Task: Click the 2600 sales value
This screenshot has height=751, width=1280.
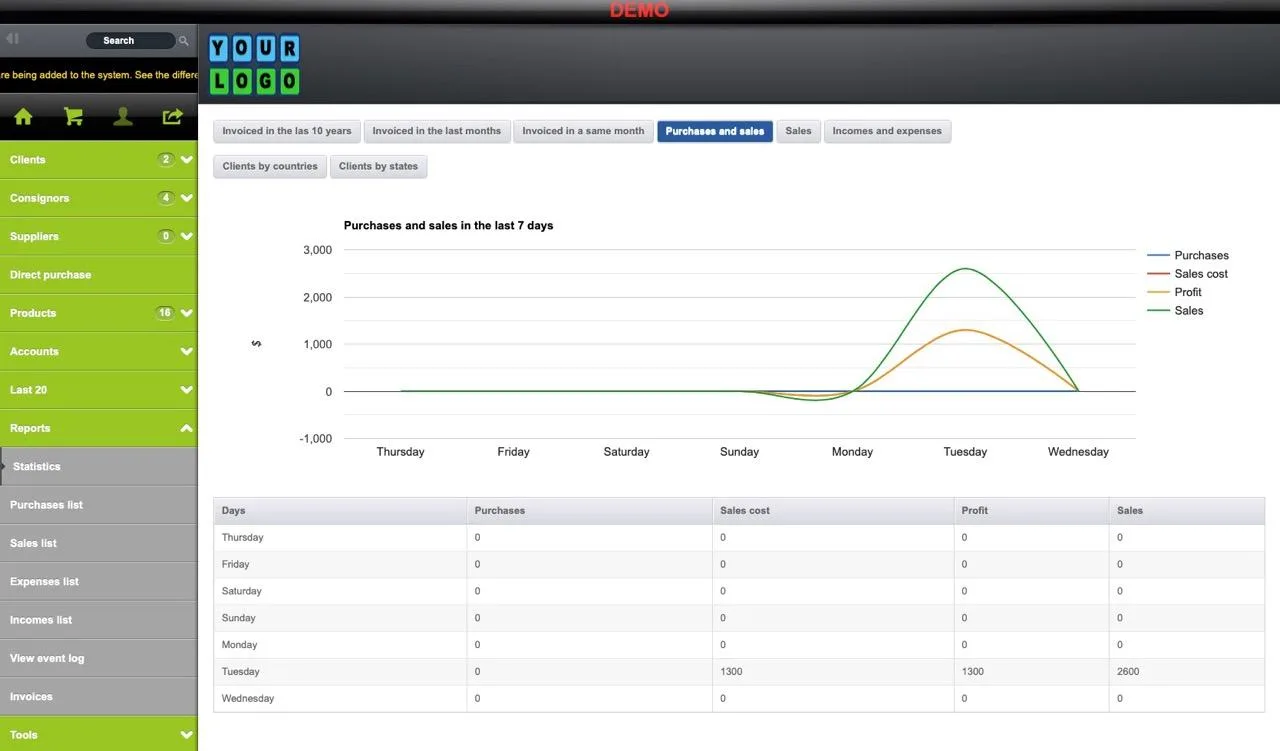Action: tap(1128, 672)
